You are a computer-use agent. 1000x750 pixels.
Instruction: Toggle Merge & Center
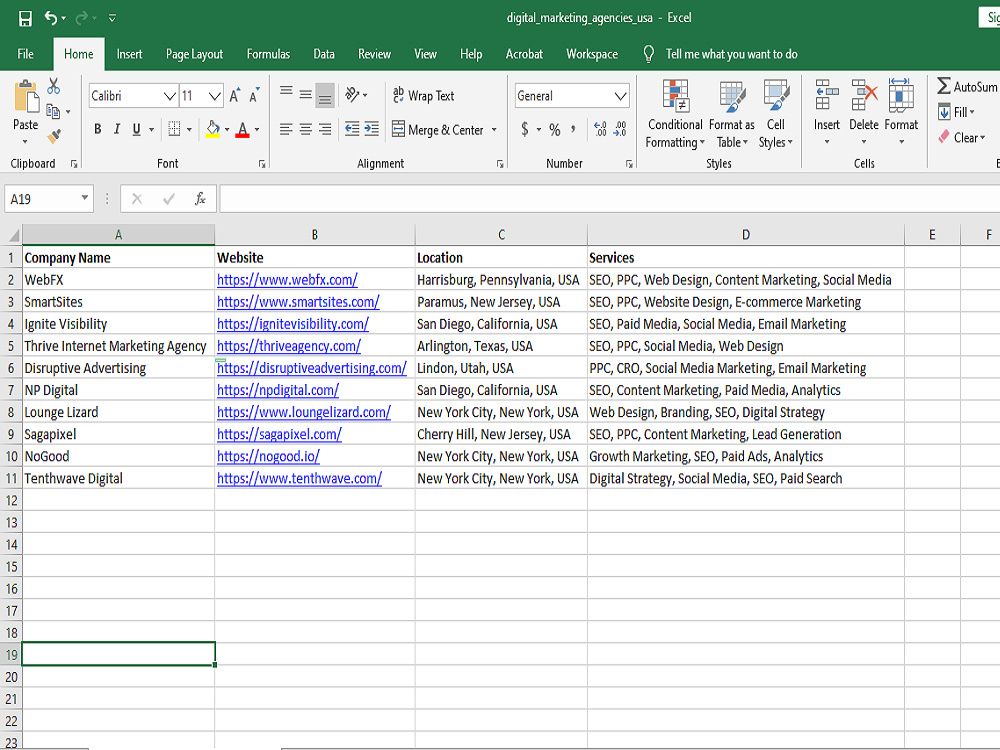coord(438,129)
